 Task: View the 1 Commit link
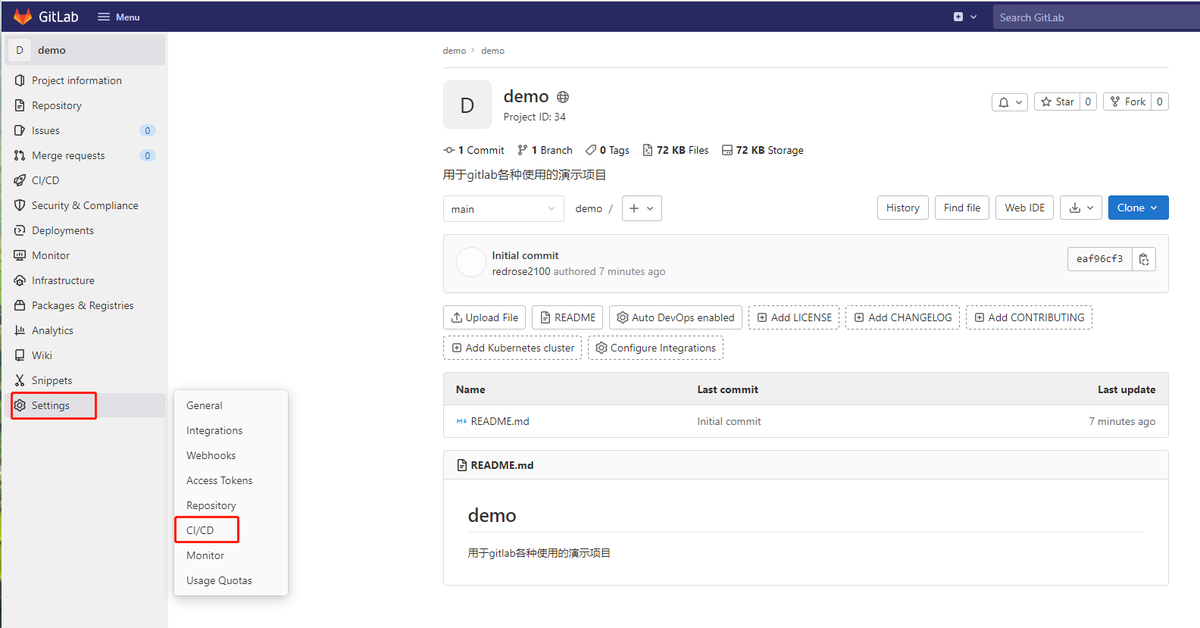(474, 150)
